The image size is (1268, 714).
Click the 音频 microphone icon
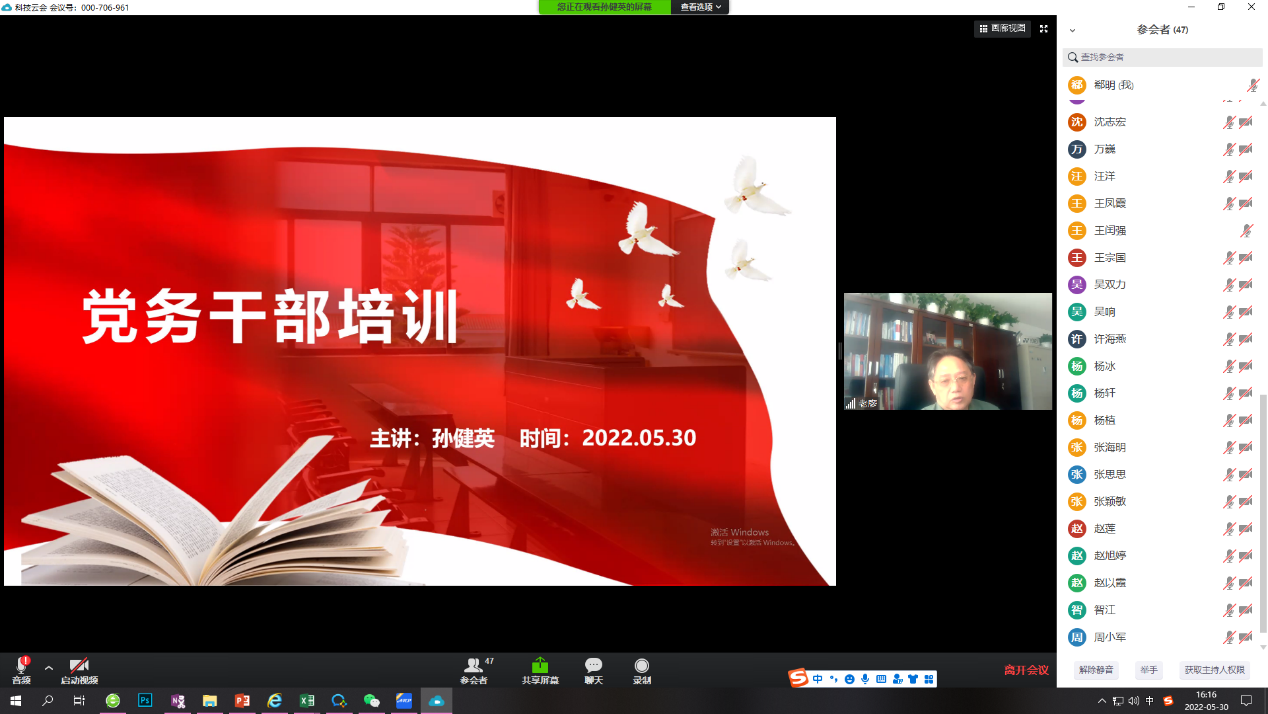[21, 666]
